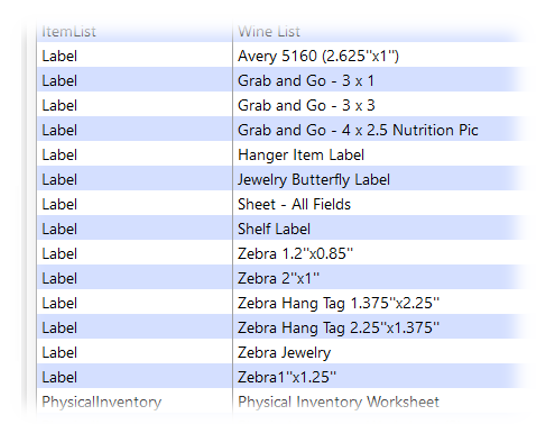The image size is (544, 427).
Task: Select Zebra 1.2"x0.85" label row
Action: pos(283,254)
